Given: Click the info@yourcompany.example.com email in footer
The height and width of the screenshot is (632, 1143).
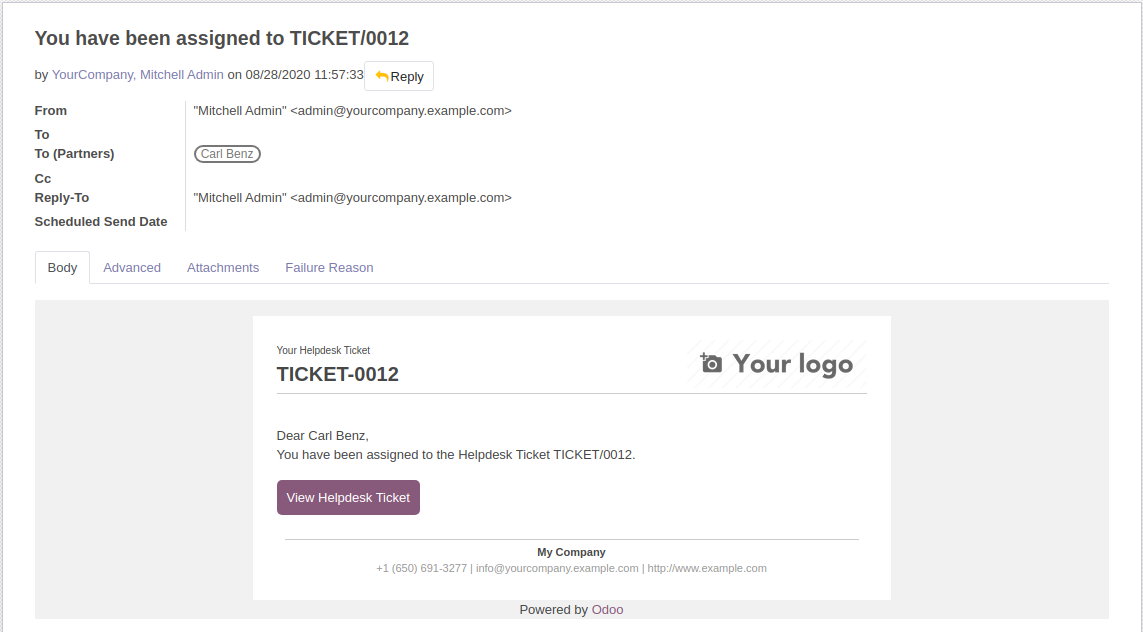Looking at the screenshot, I should point(557,568).
